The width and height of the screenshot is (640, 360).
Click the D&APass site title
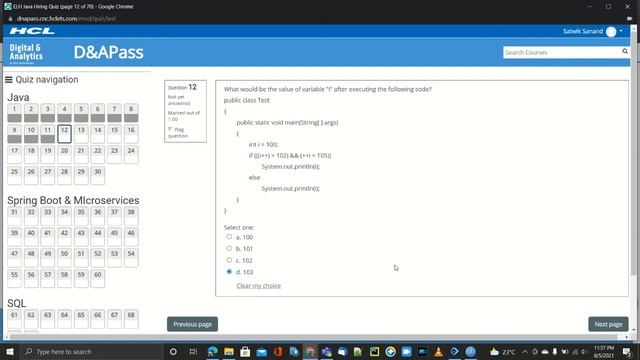click(109, 53)
